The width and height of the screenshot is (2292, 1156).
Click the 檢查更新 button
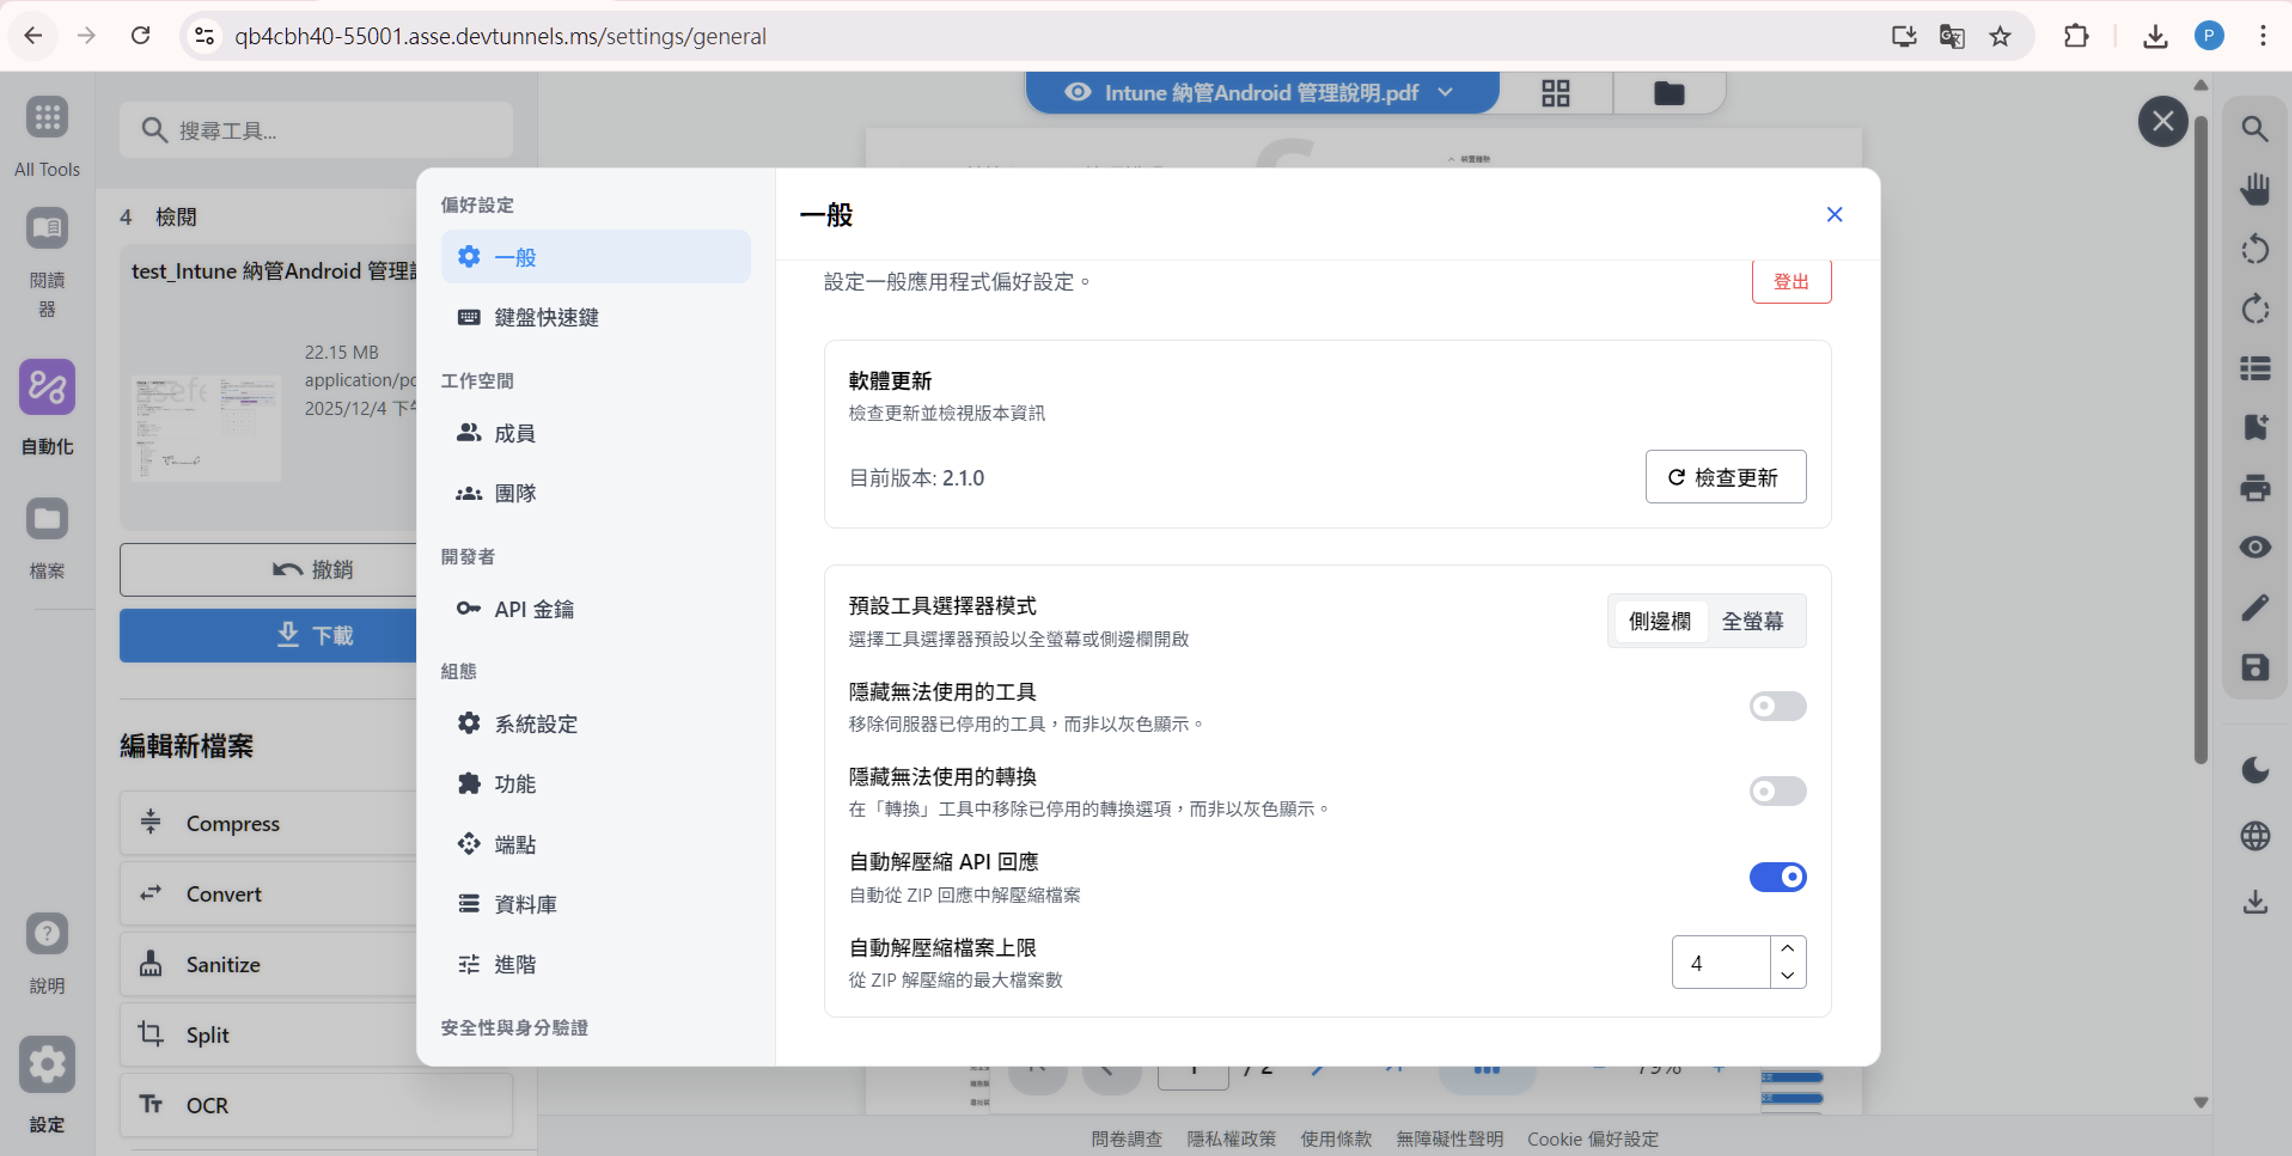(1725, 477)
